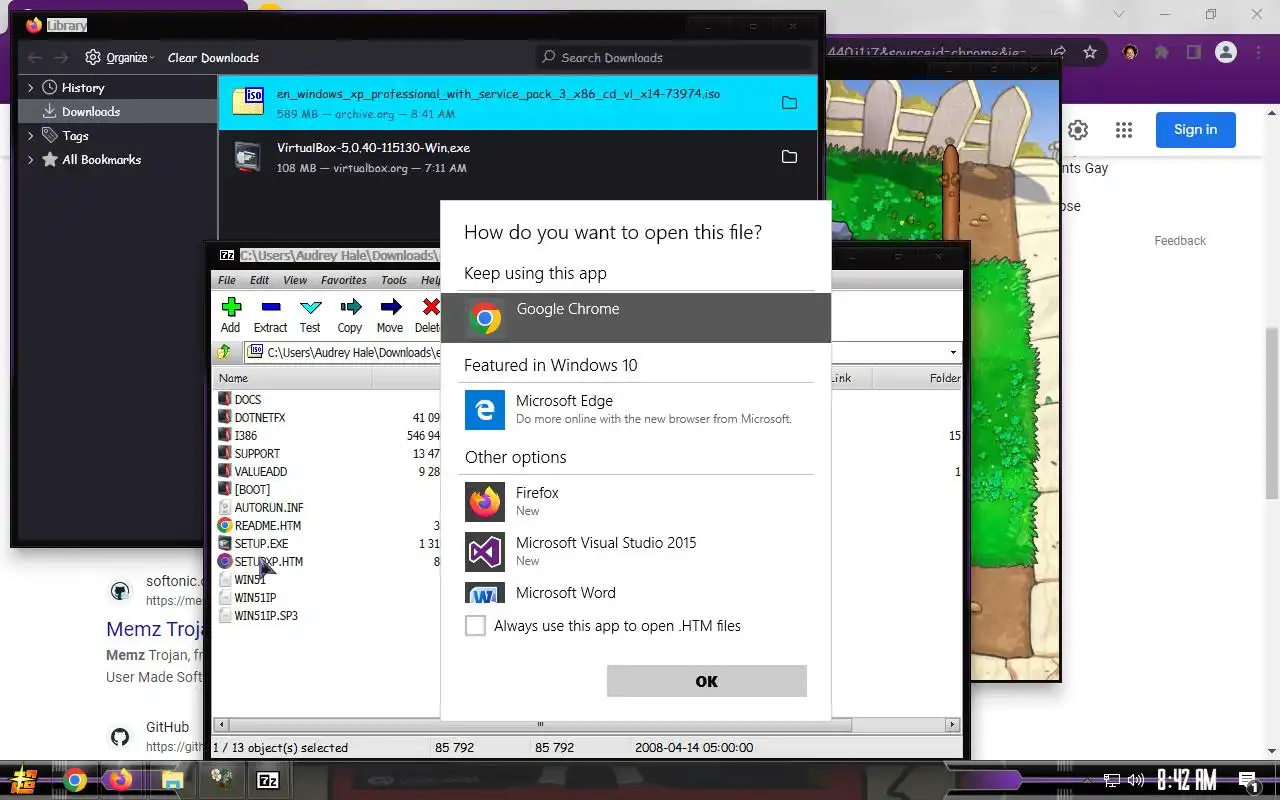Click the 7-Zip horizontal scrollbar thumb

[541, 725]
